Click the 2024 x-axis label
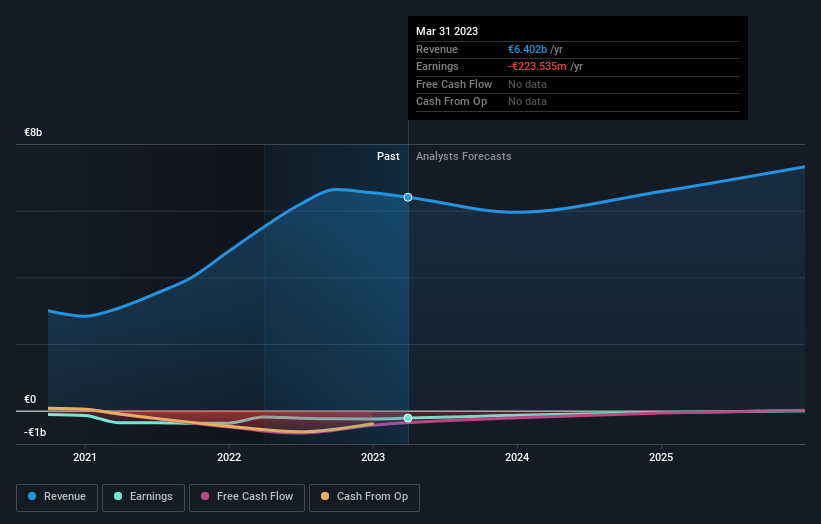 click(517, 458)
